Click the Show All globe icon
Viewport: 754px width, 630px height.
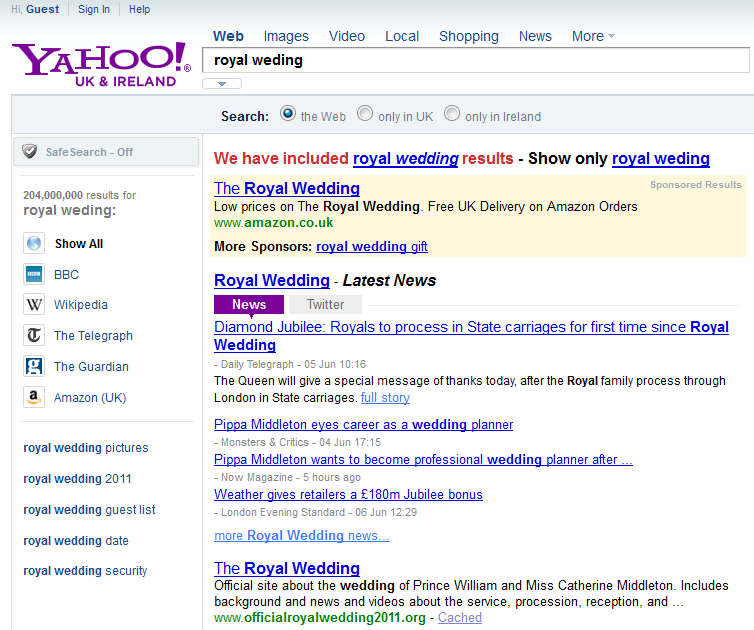(x=34, y=243)
